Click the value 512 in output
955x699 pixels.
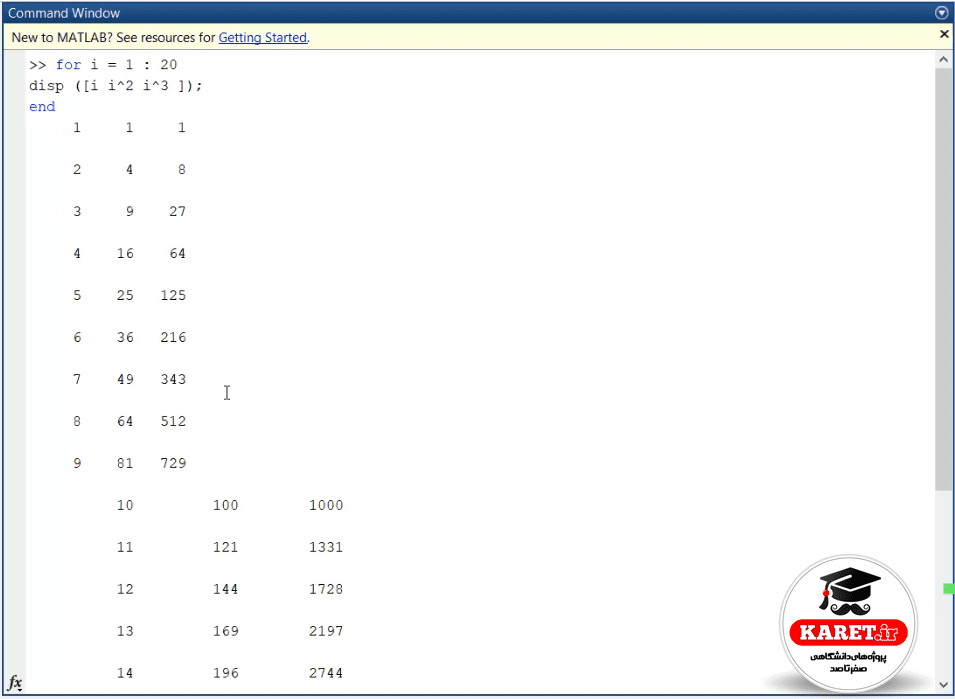(174, 421)
